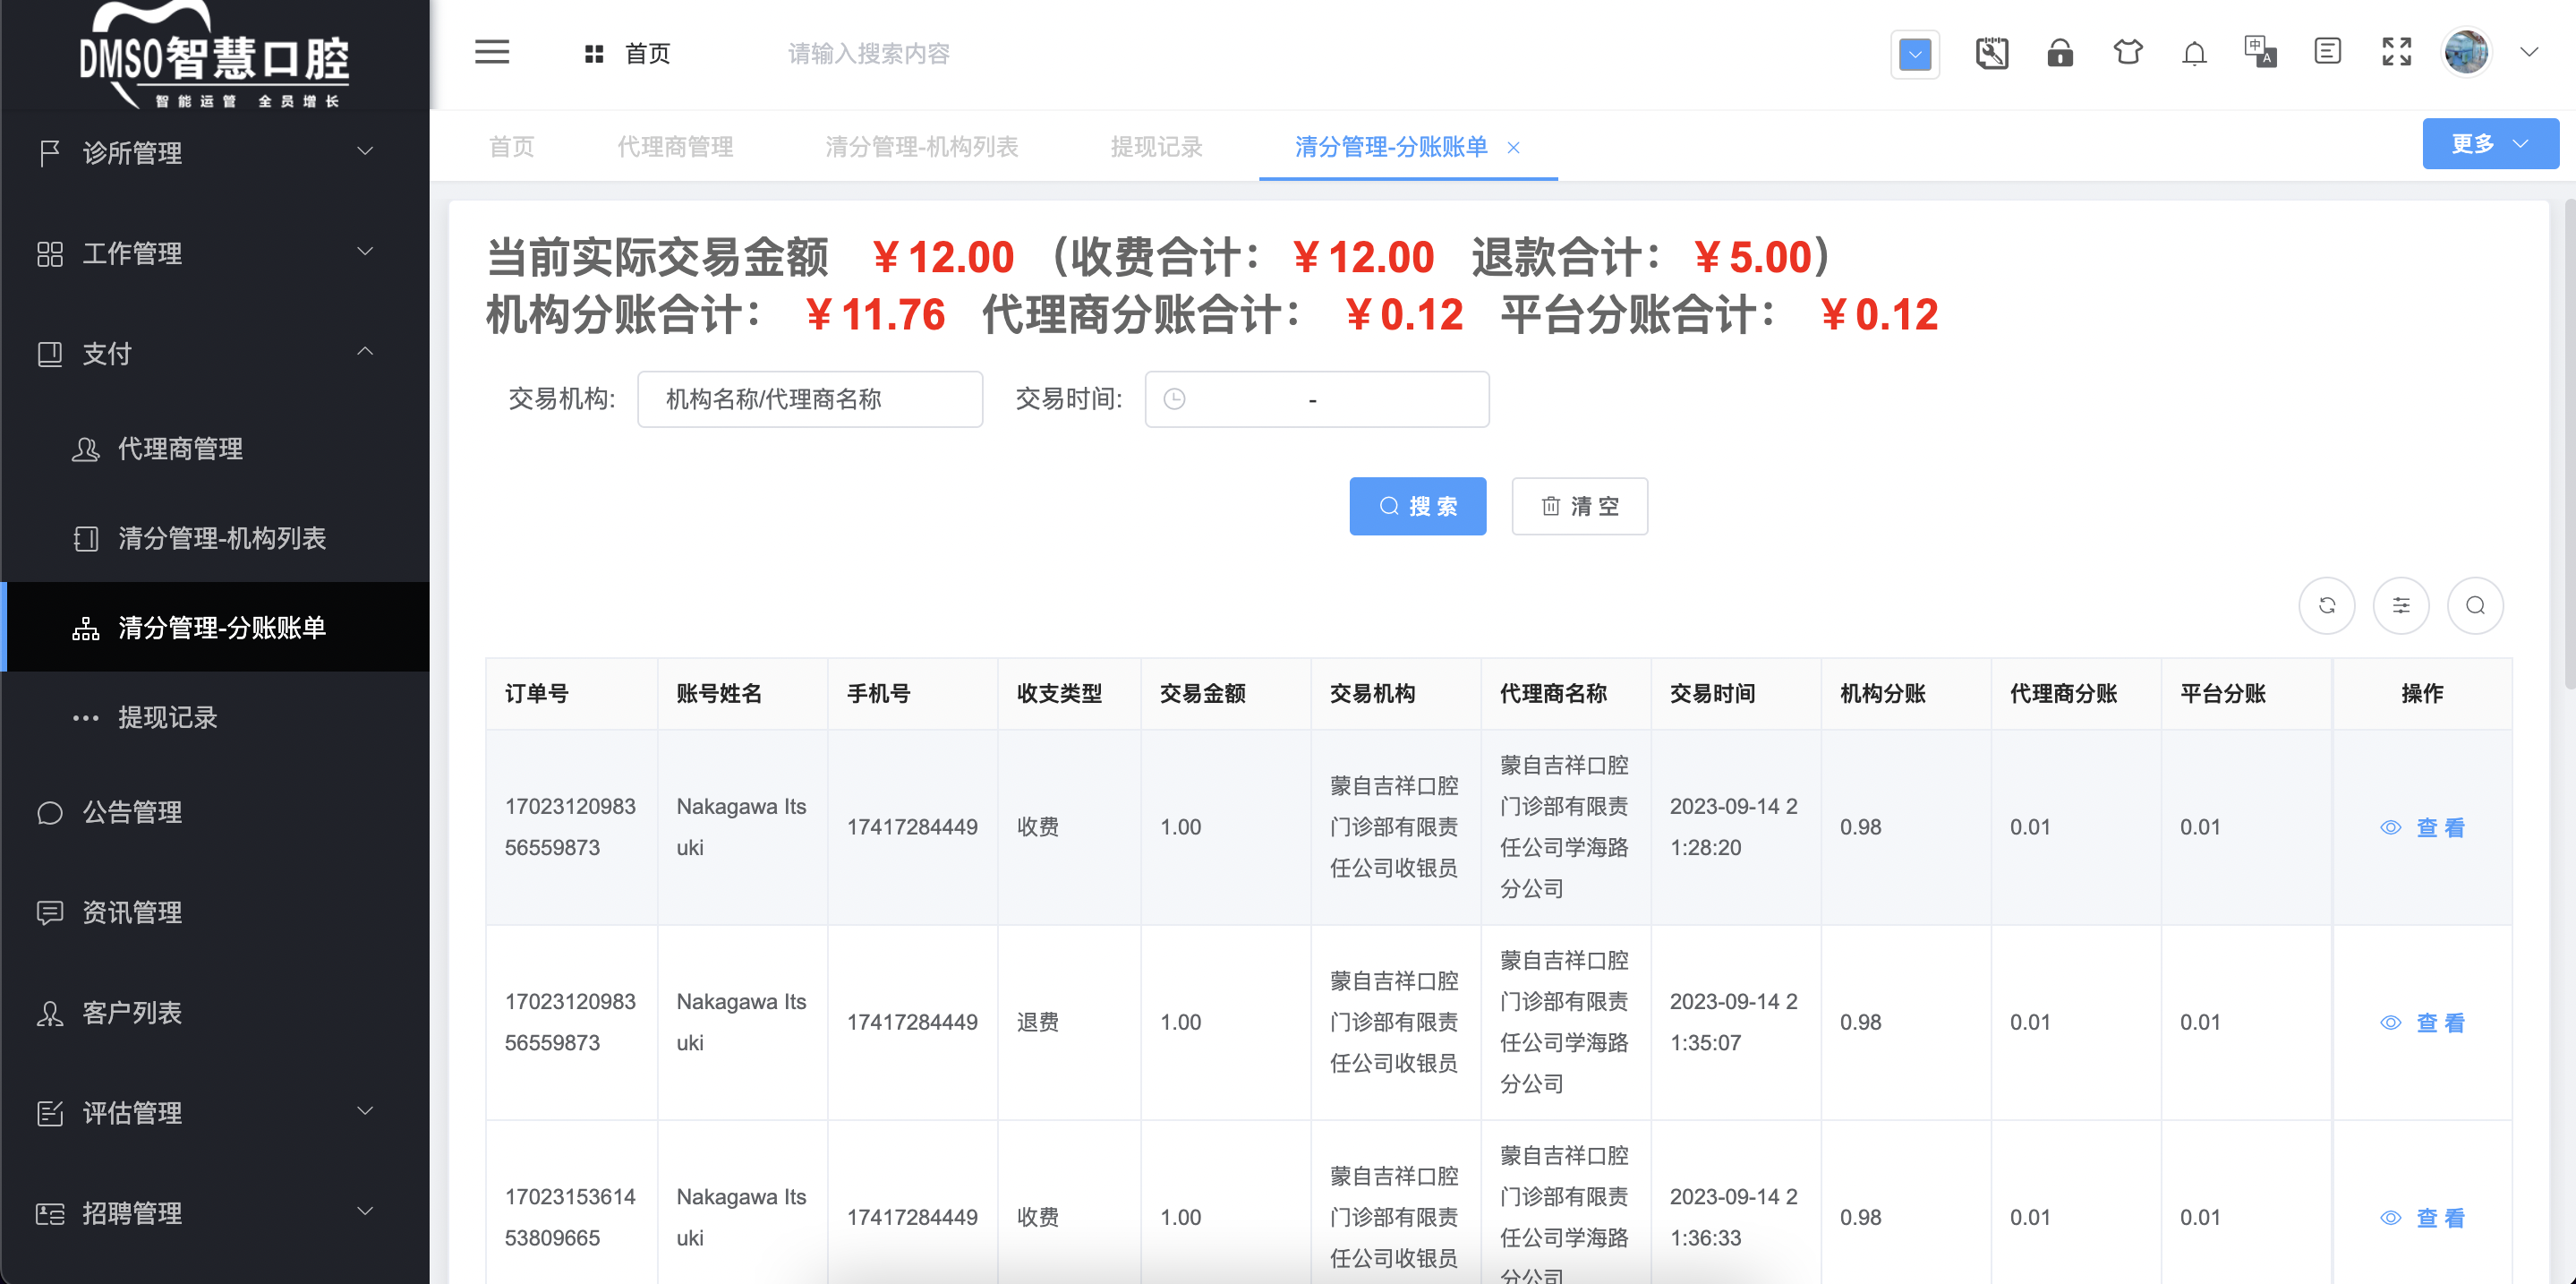Open the blue dropdown square in header
Screen dimensions: 2576x1284
(x=1914, y=54)
